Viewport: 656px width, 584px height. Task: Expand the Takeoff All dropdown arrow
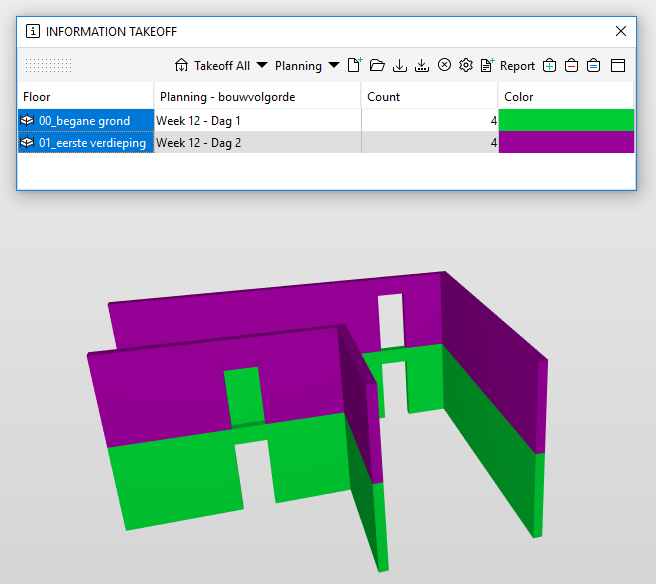coord(262,66)
